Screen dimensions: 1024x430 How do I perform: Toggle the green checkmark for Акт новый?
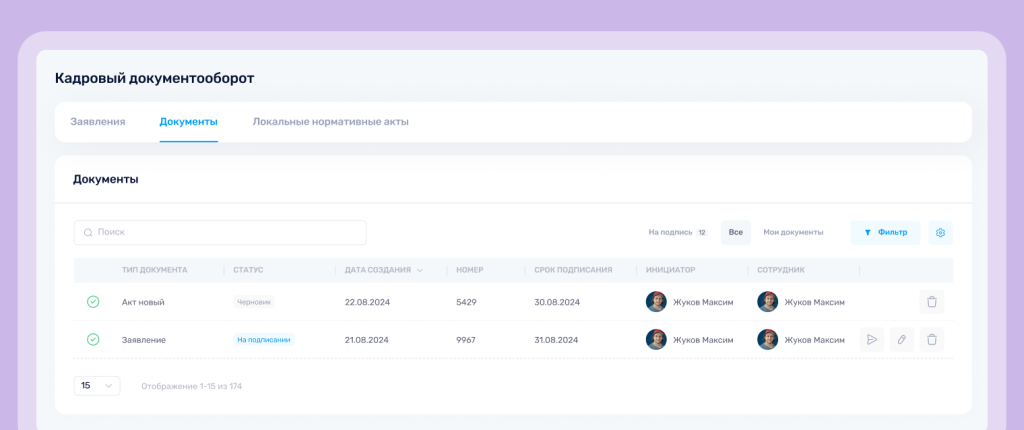tap(93, 302)
